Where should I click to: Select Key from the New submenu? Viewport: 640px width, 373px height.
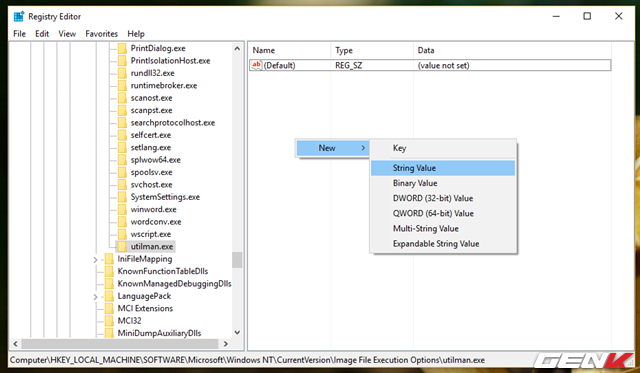pos(443,148)
